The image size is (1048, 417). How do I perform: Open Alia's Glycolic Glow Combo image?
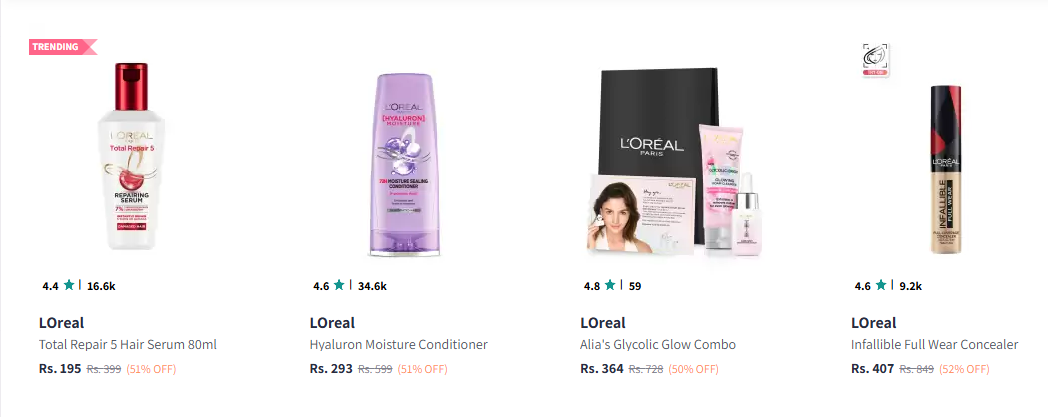672,161
